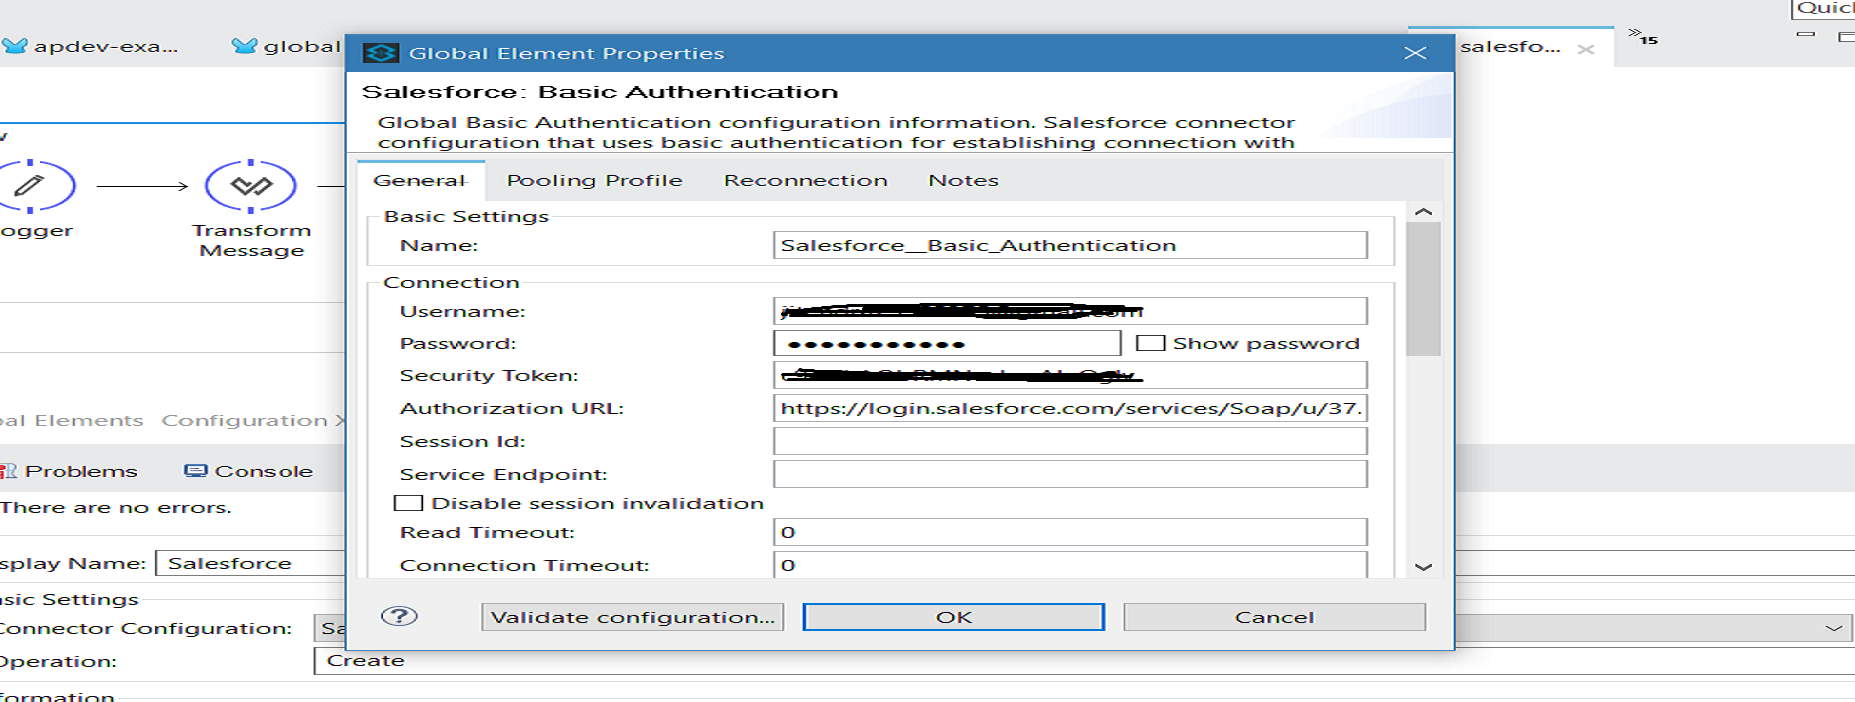Click the Session Id input field
Viewport: 1855px width, 702px height.
coord(1069,441)
